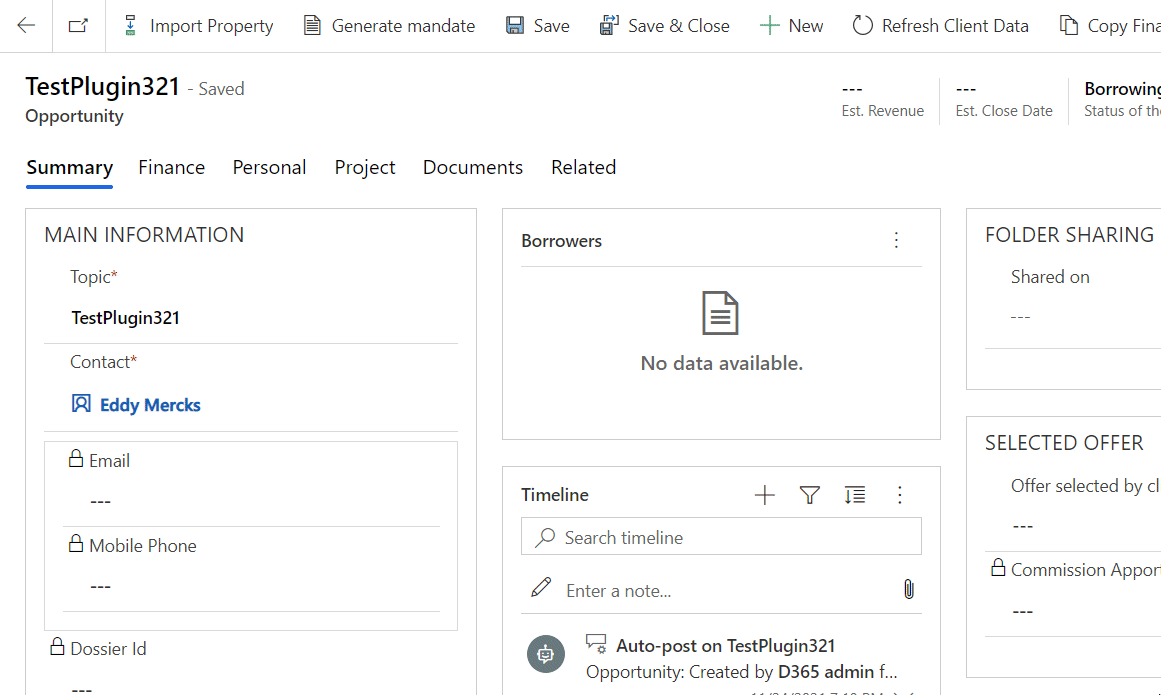1161x695 pixels.
Task: Open Timeline more commands ellipsis
Action: pos(899,495)
